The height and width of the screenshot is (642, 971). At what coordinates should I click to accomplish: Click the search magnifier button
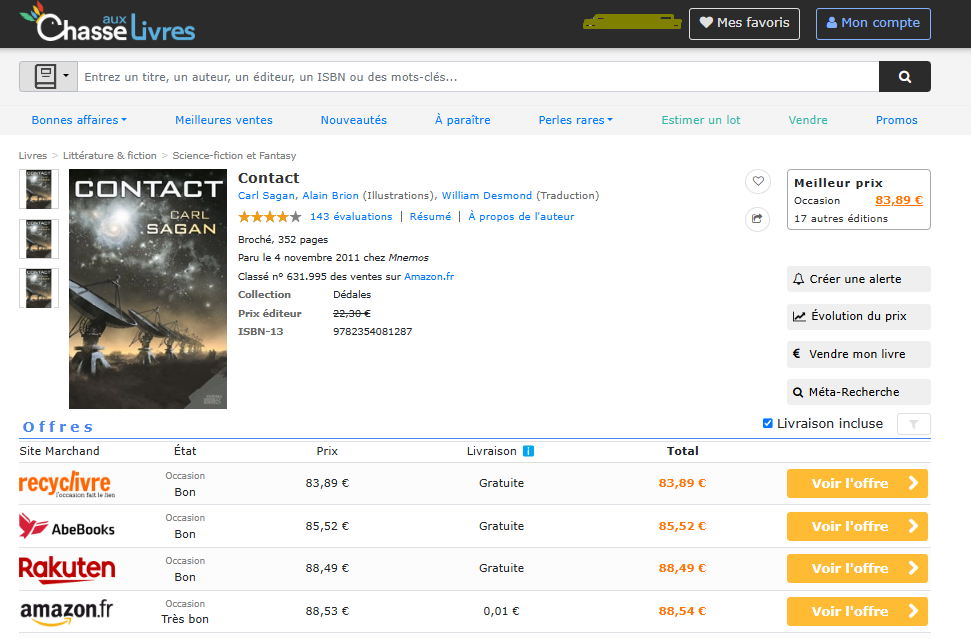(904, 77)
